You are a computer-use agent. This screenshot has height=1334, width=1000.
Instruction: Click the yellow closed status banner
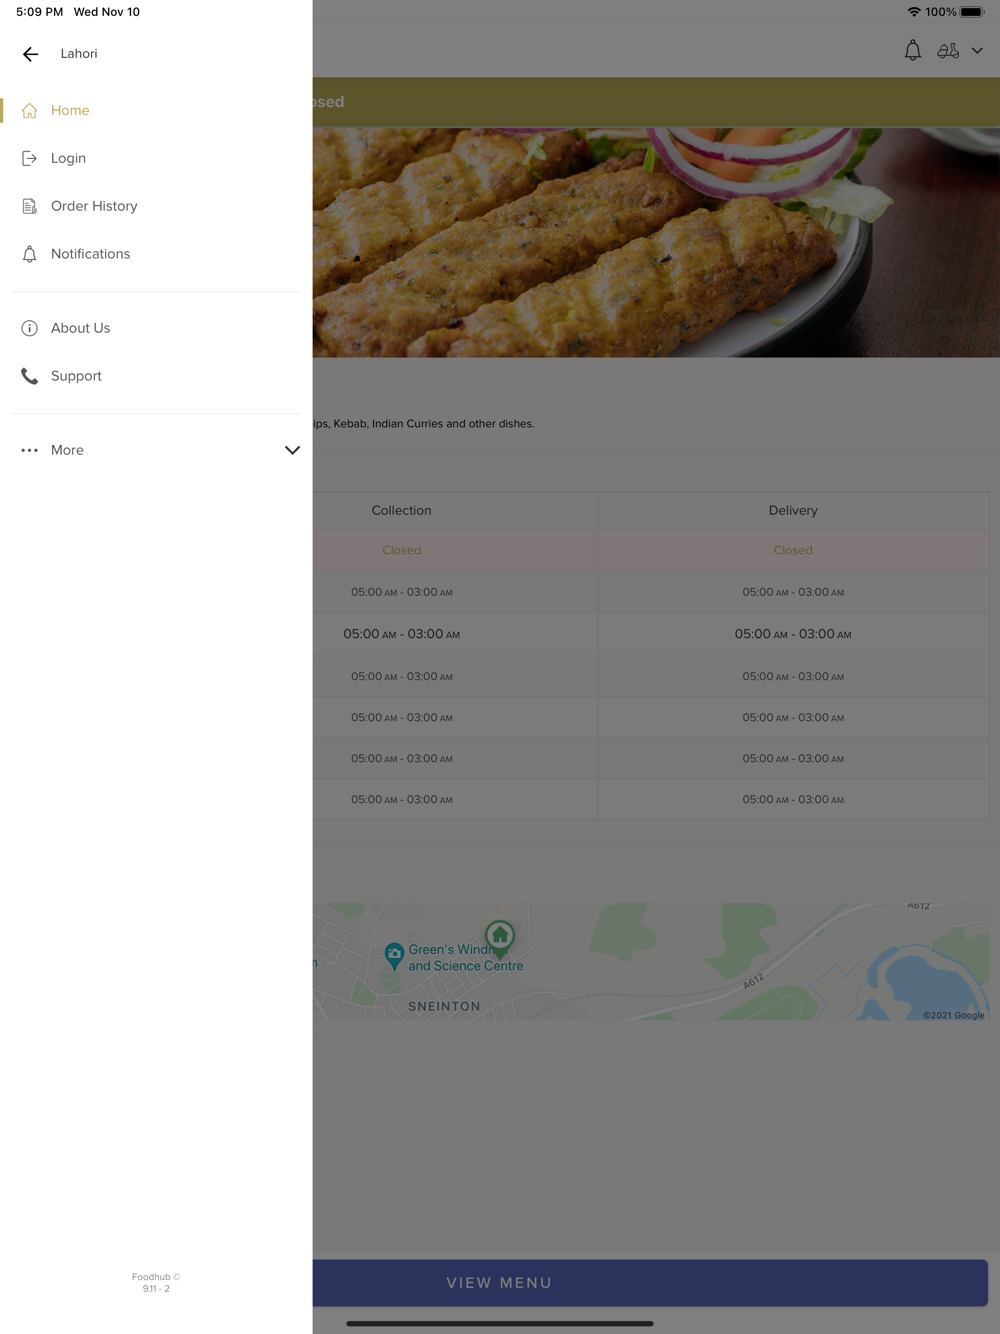pos(656,102)
